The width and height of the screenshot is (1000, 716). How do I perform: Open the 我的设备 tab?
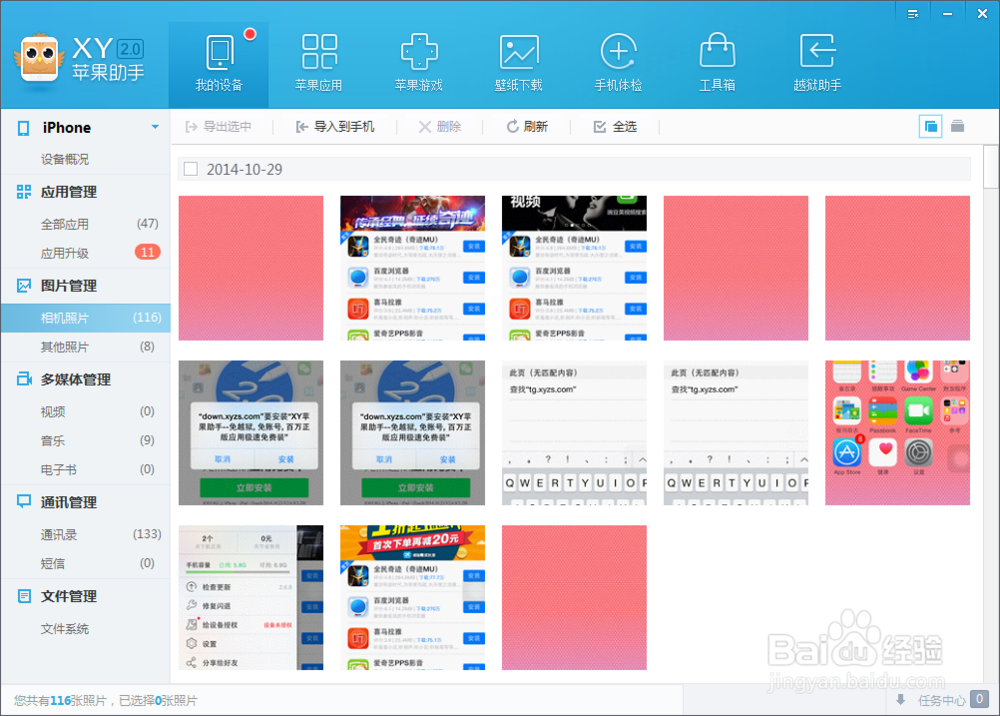[219, 64]
